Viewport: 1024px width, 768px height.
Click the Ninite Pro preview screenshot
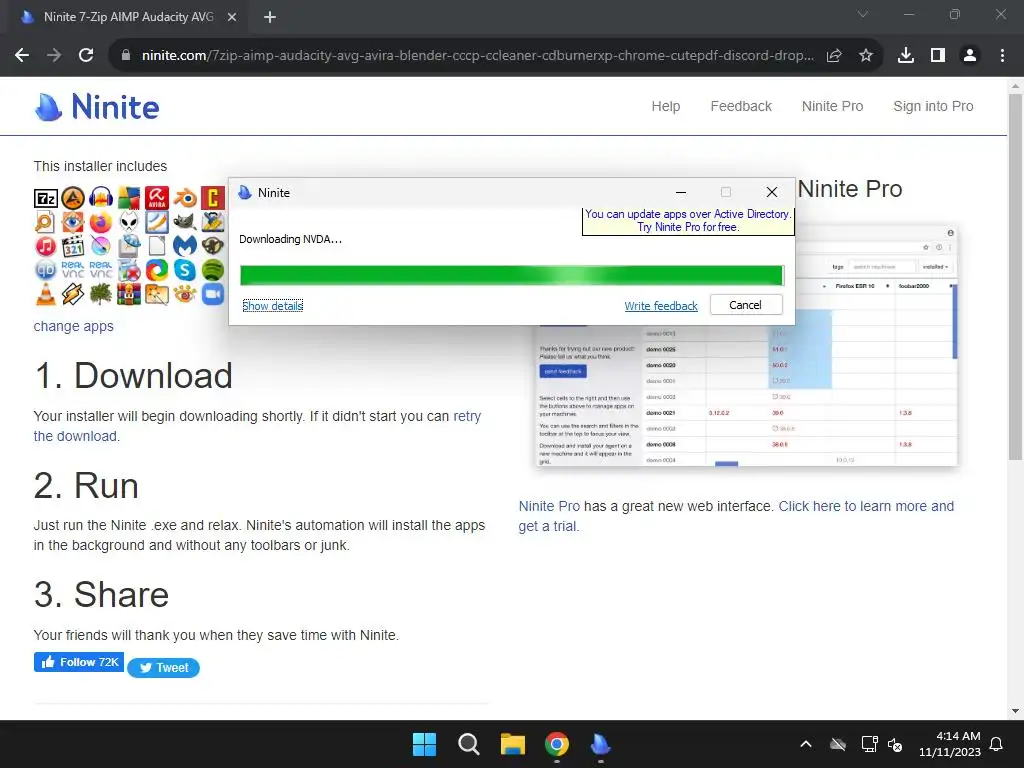tap(746, 346)
